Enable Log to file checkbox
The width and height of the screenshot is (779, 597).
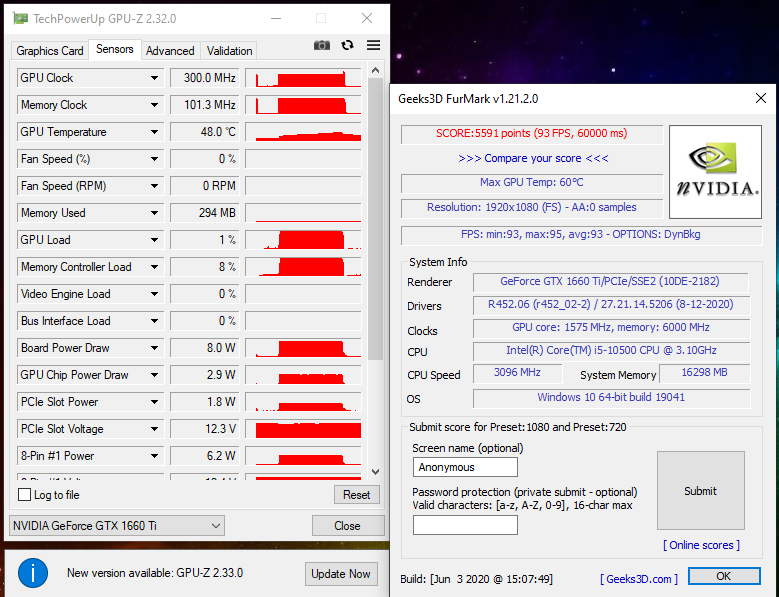(x=24, y=495)
